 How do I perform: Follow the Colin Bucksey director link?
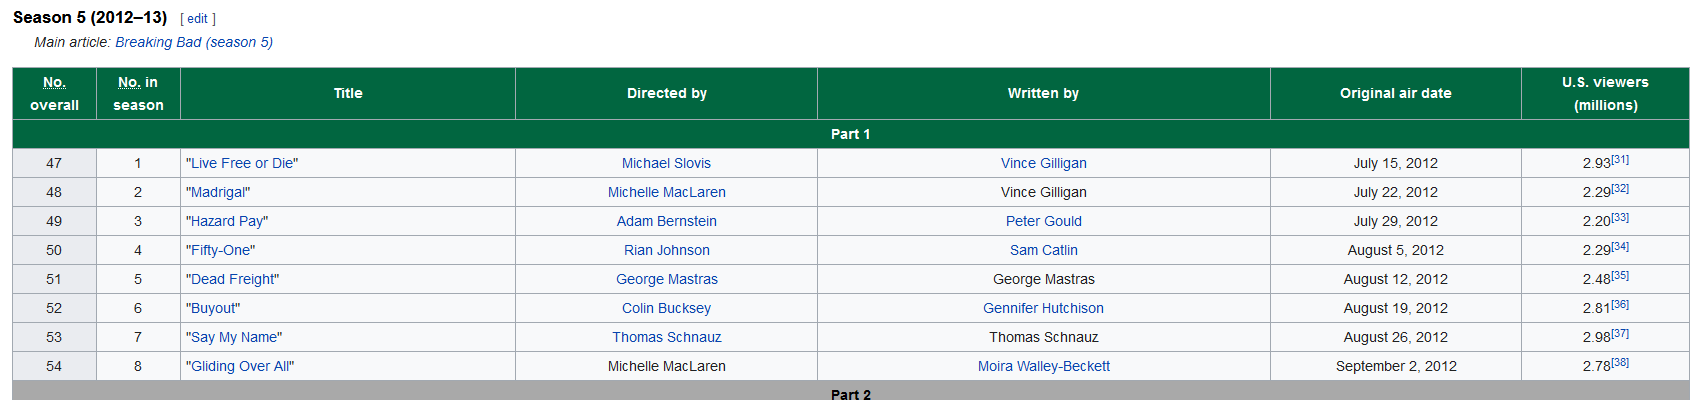(x=666, y=308)
